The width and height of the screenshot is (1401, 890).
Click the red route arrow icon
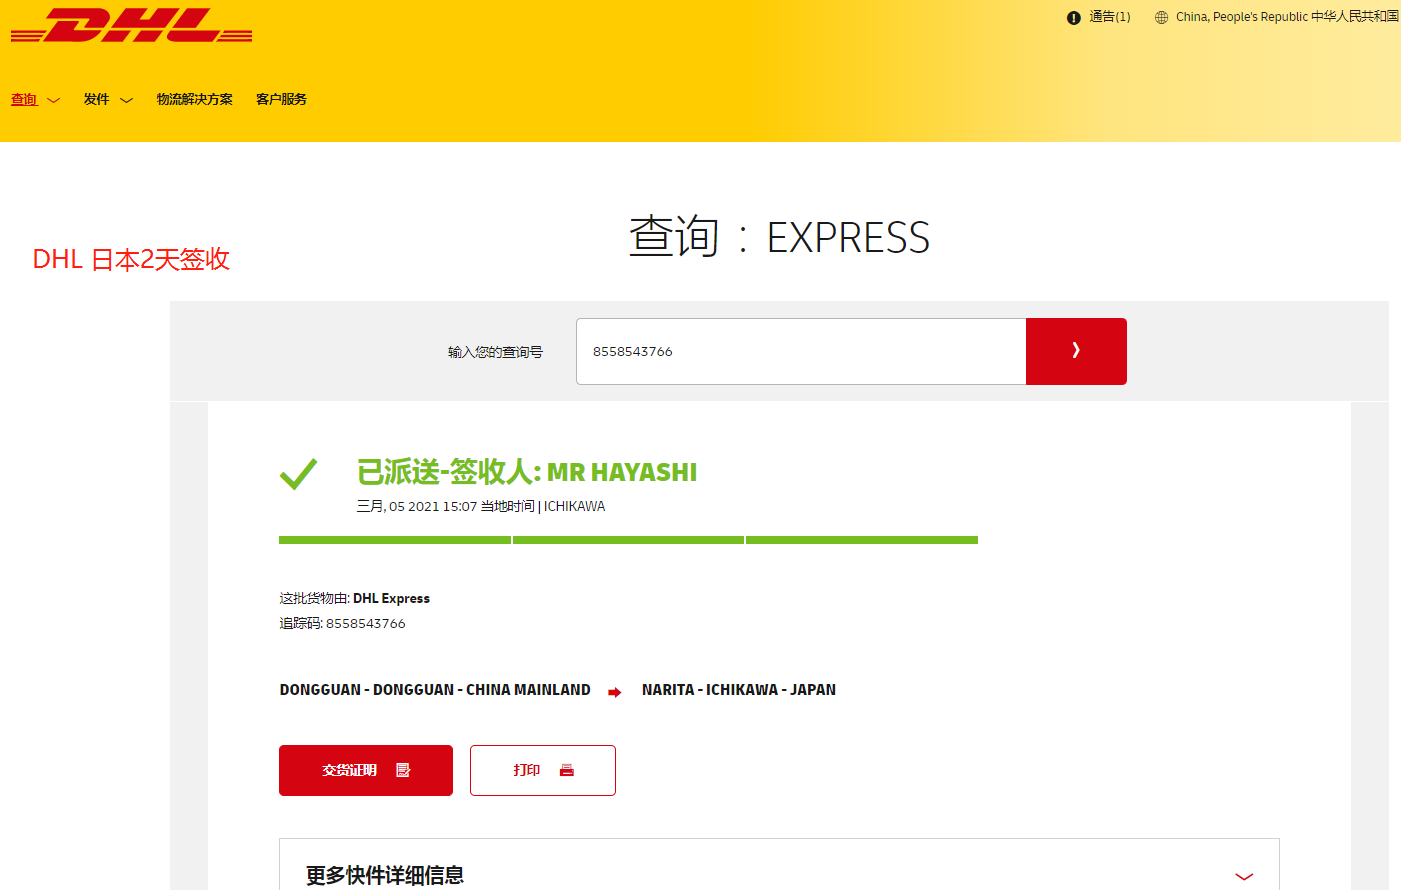(615, 692)
